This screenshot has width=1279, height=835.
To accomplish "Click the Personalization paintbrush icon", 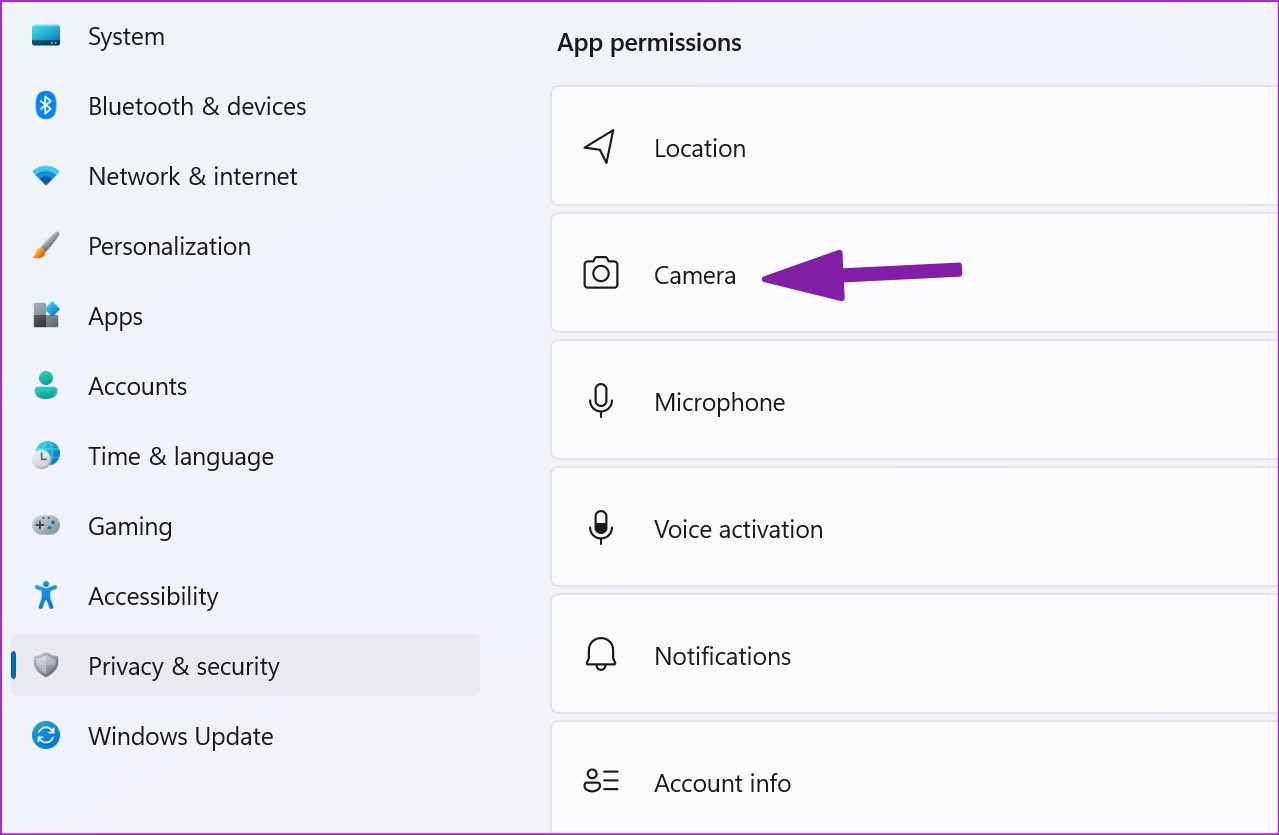I will click(46, 246).
